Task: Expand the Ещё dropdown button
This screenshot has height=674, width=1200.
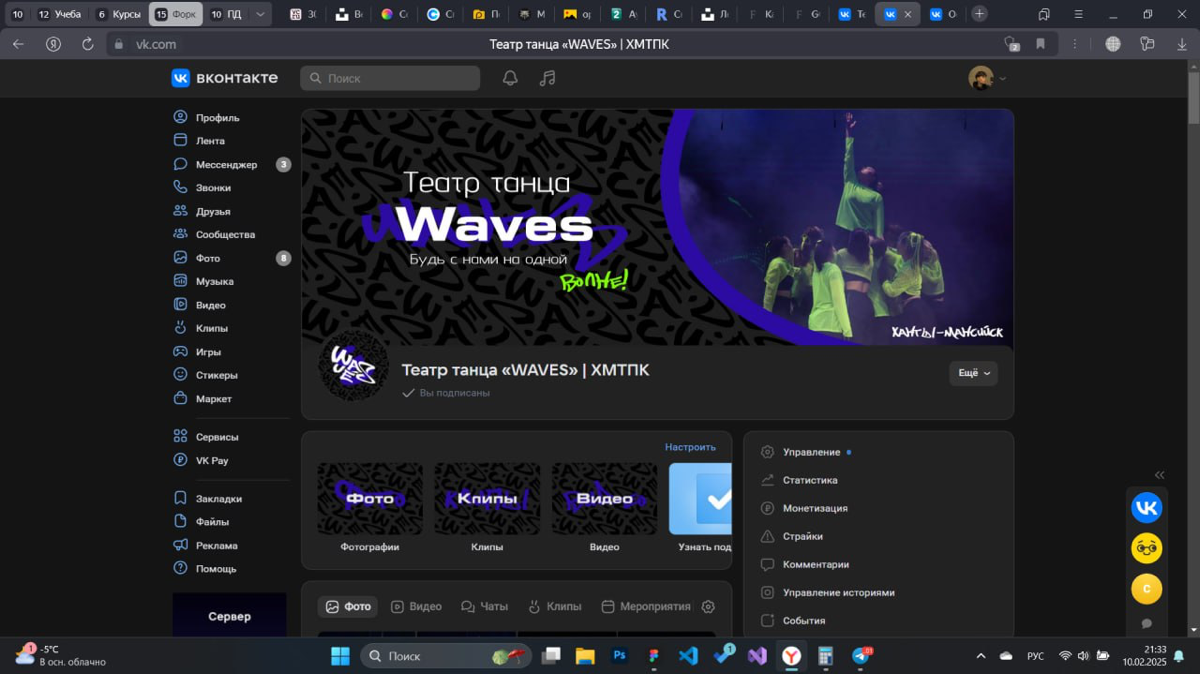Action: 973,373
